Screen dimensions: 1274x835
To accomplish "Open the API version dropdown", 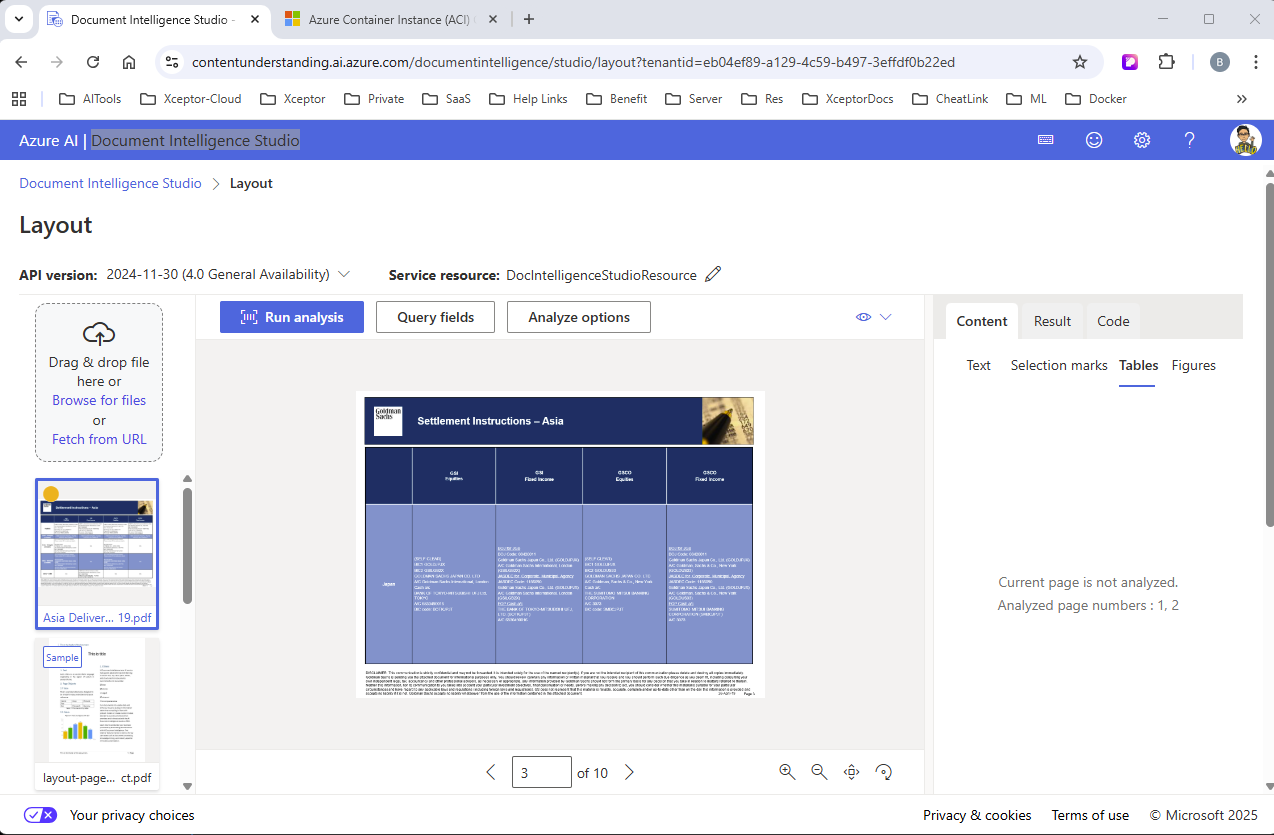I will pos(344,274).
